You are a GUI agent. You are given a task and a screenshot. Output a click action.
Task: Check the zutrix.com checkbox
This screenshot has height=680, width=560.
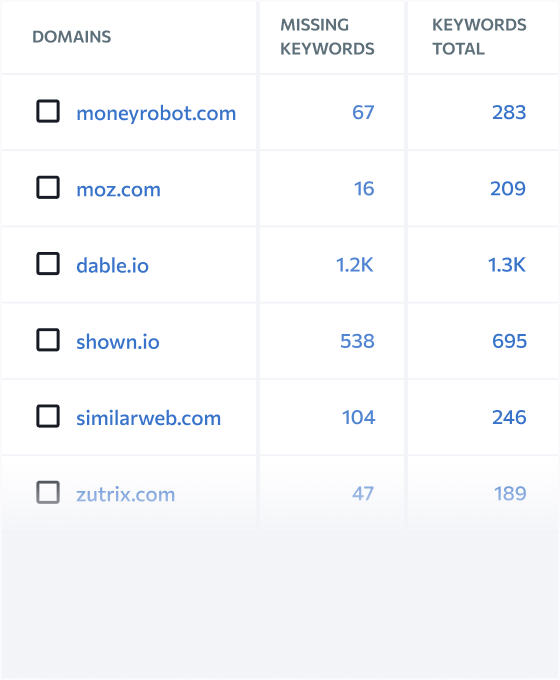pyautogui.click(x=48, y=492)
